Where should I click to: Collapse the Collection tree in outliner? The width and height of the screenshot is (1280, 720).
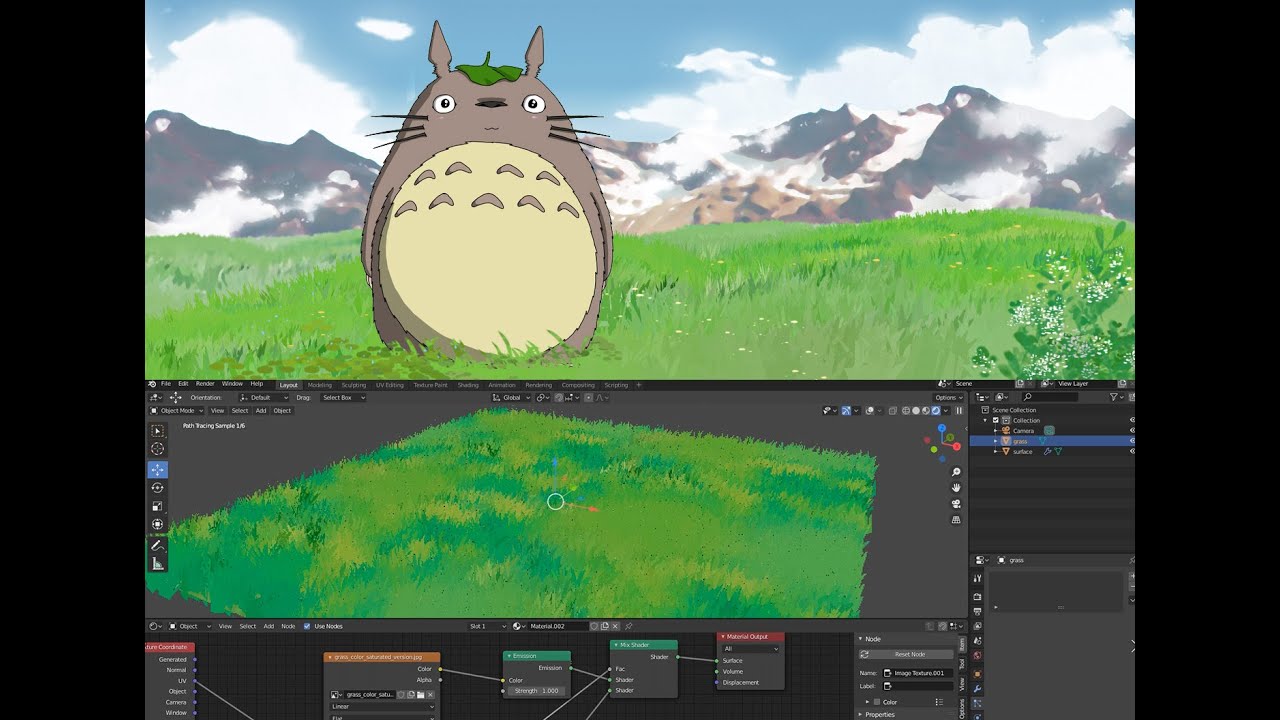click(984, 420)
